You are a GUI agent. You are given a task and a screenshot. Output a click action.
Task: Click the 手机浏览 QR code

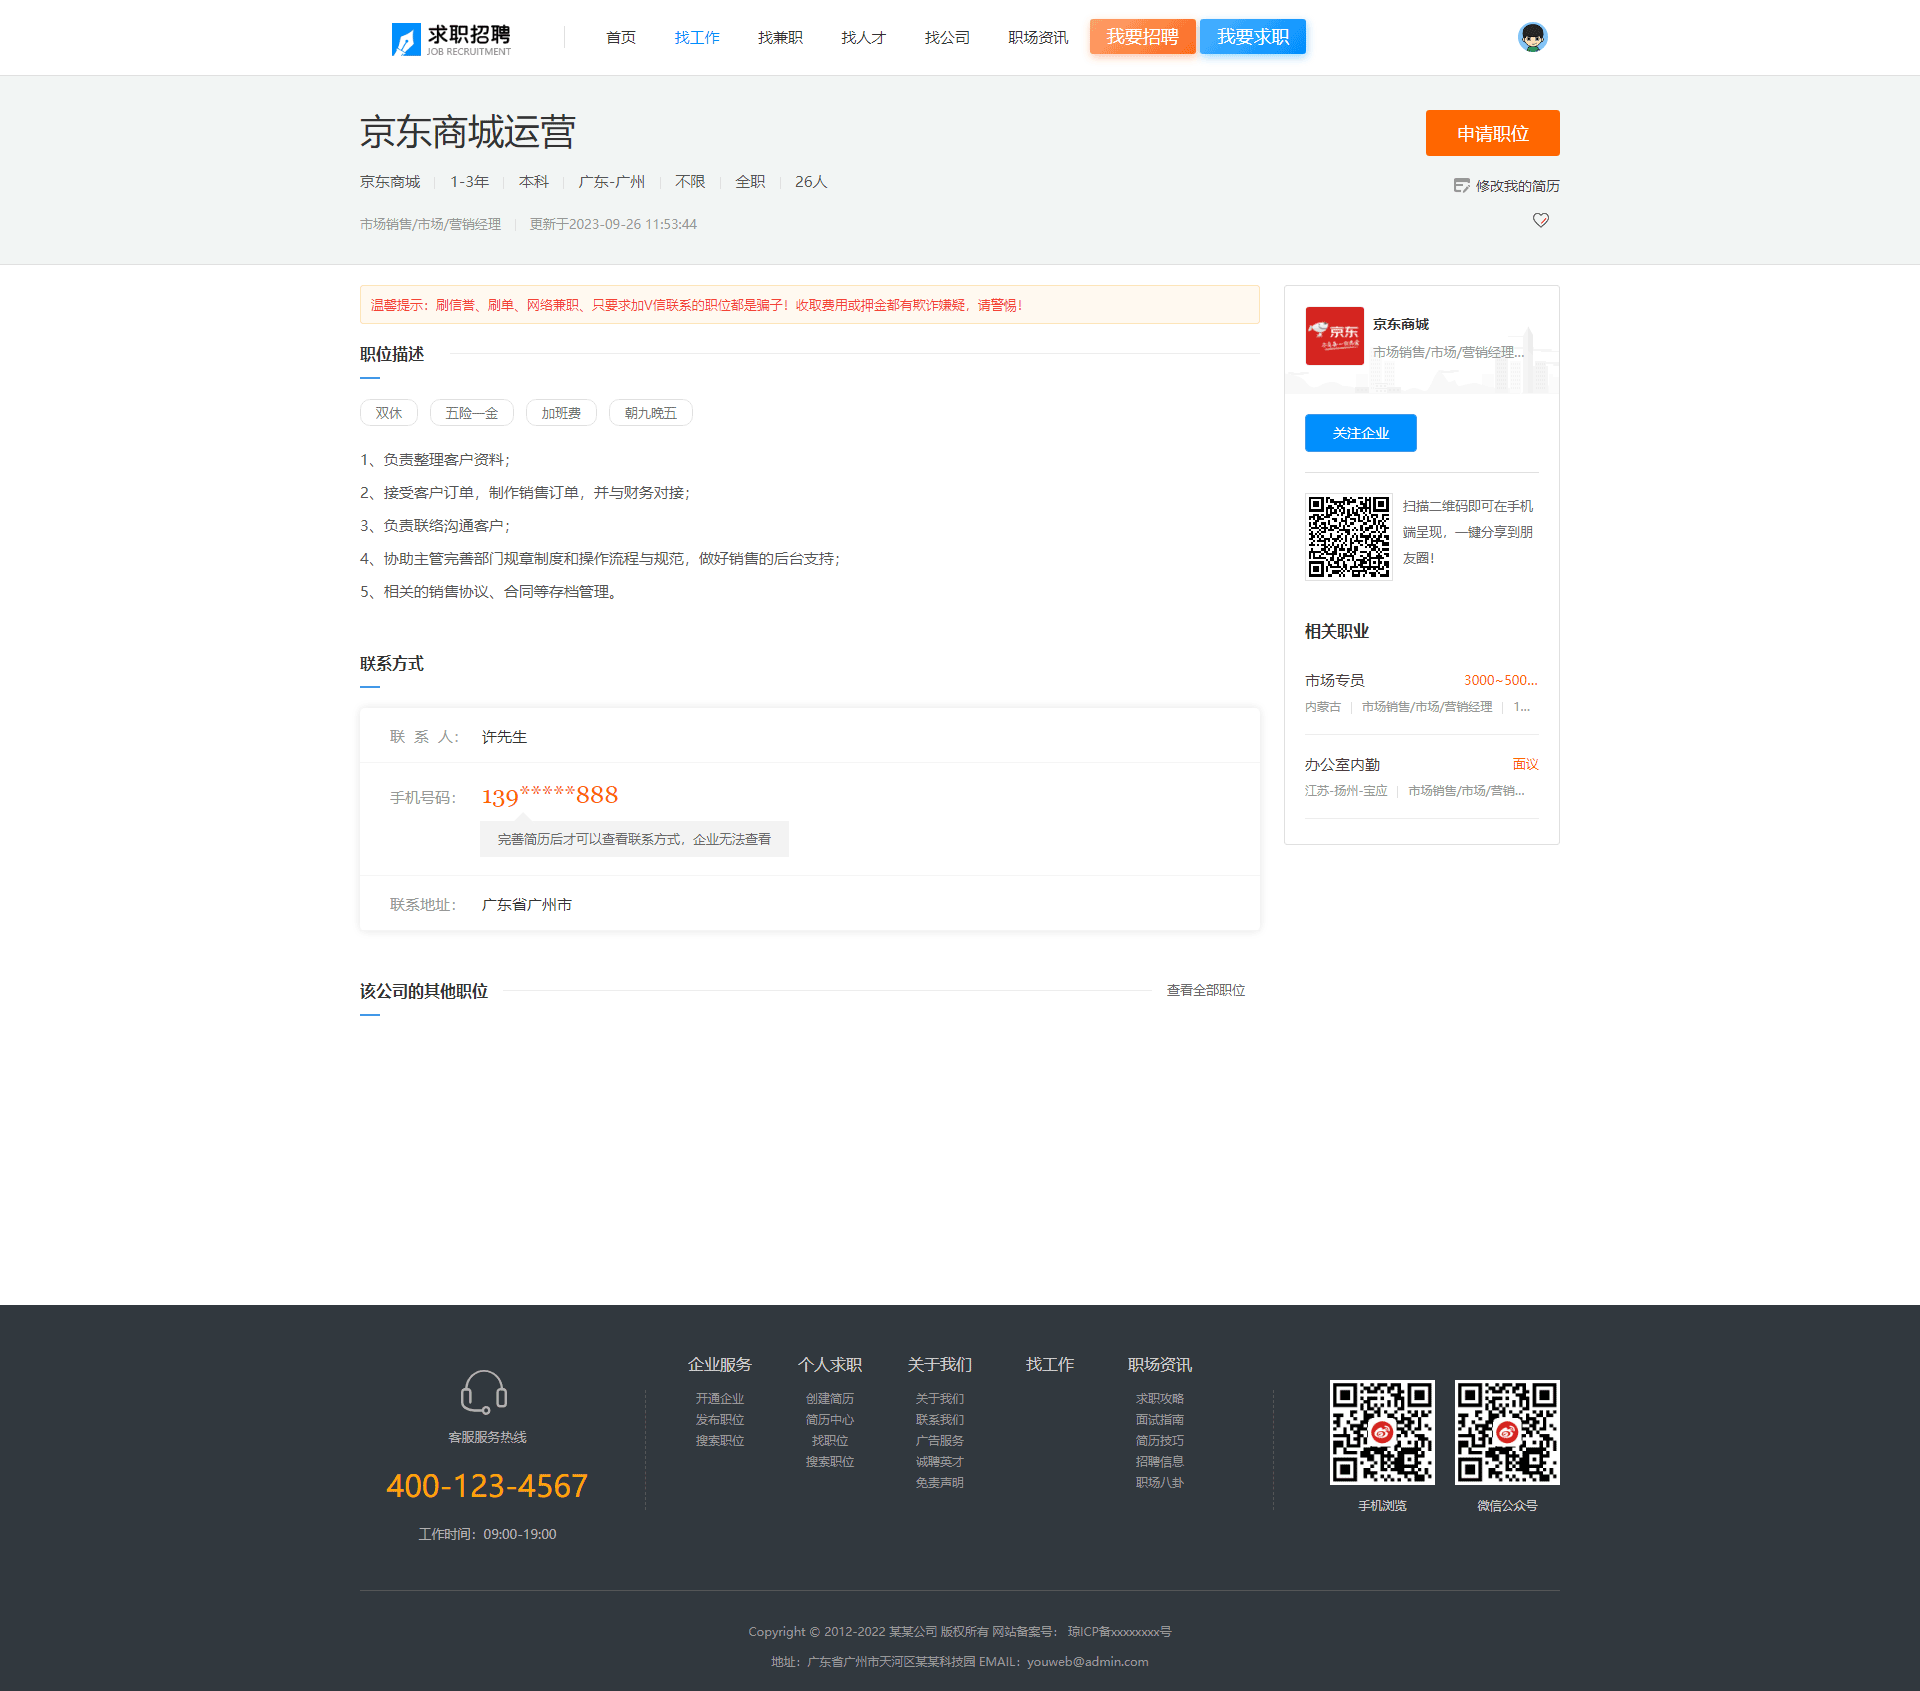[x=1382, y=1432]
